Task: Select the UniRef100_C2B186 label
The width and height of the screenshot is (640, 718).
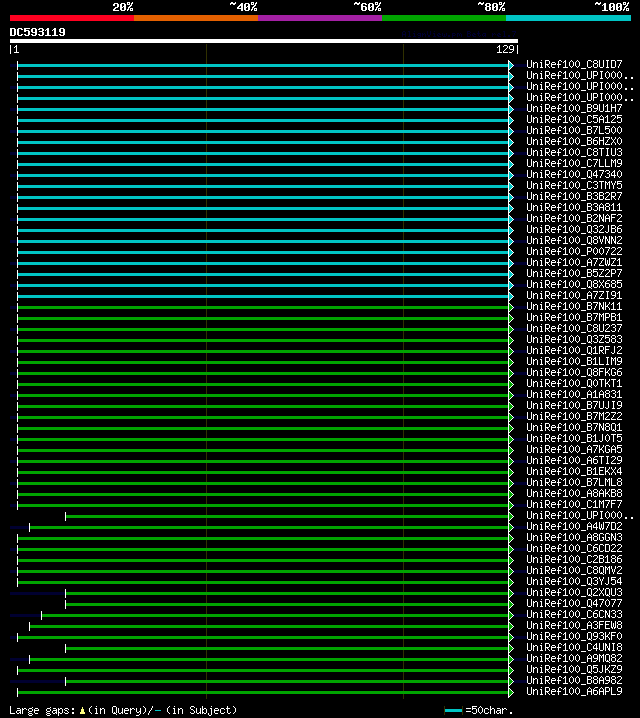Action: point(574,559)
